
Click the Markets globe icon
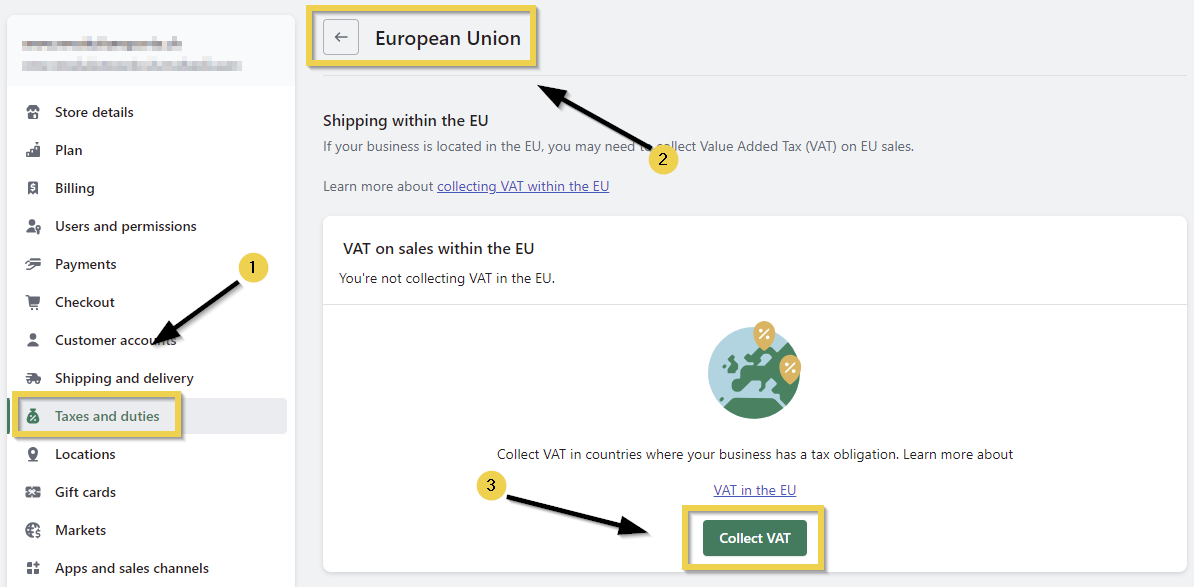[33, 530]
